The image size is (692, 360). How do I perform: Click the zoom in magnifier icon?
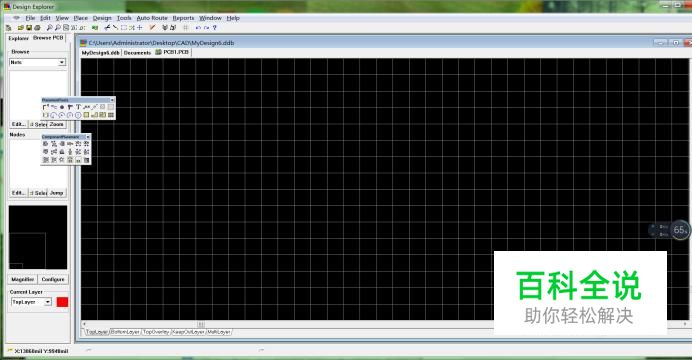[49, 28]
